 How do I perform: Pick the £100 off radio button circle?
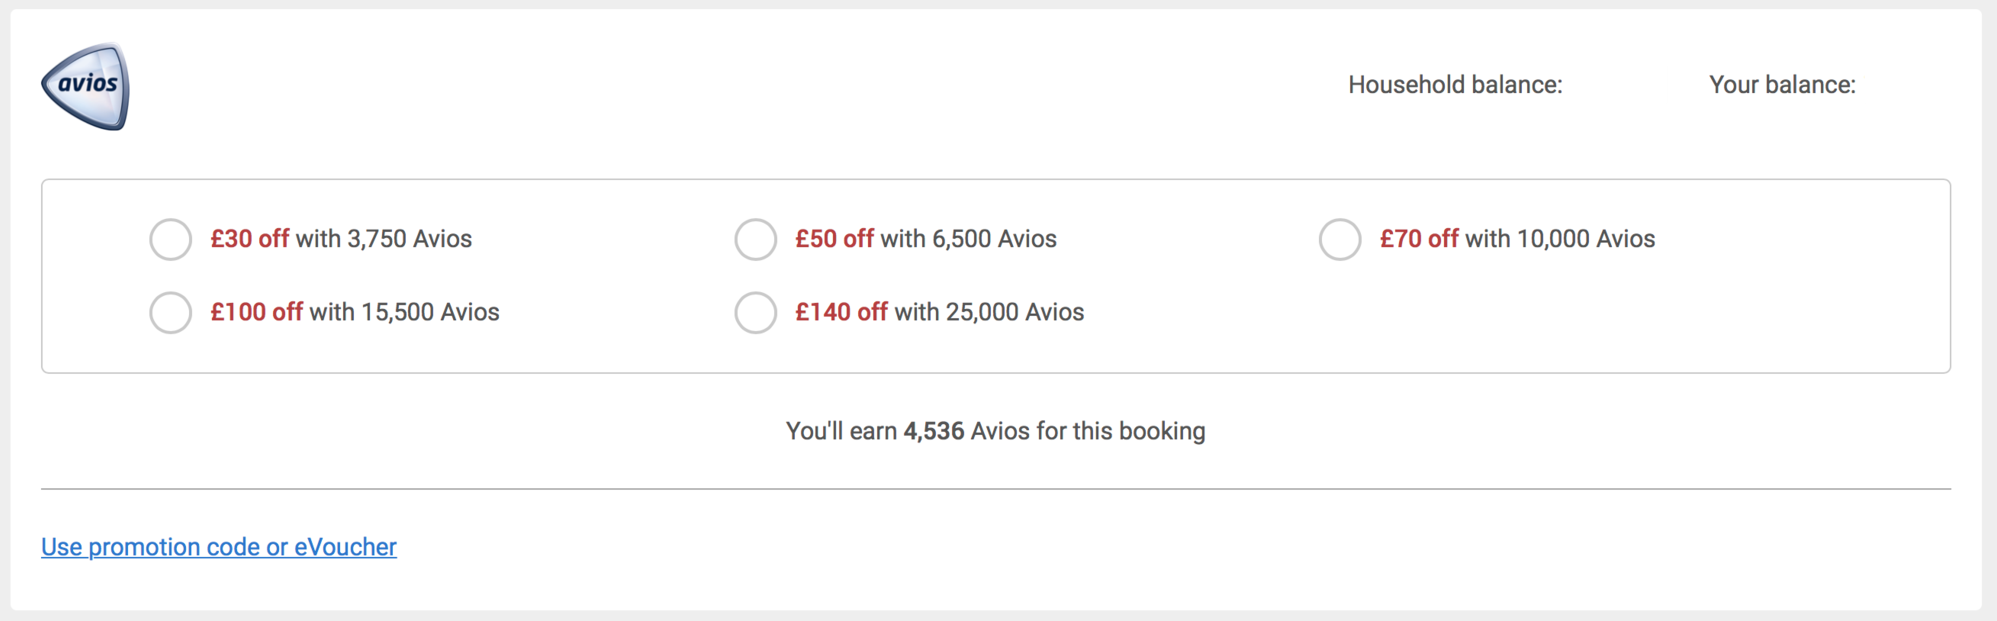171,313
